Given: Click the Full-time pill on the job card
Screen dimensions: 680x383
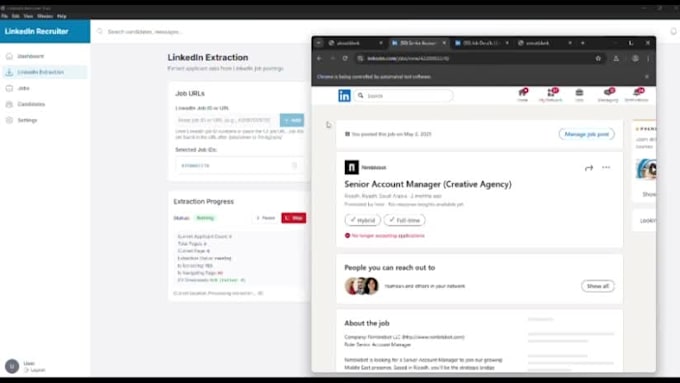Looking at the screenshot, I should click(x=405, y=220).
